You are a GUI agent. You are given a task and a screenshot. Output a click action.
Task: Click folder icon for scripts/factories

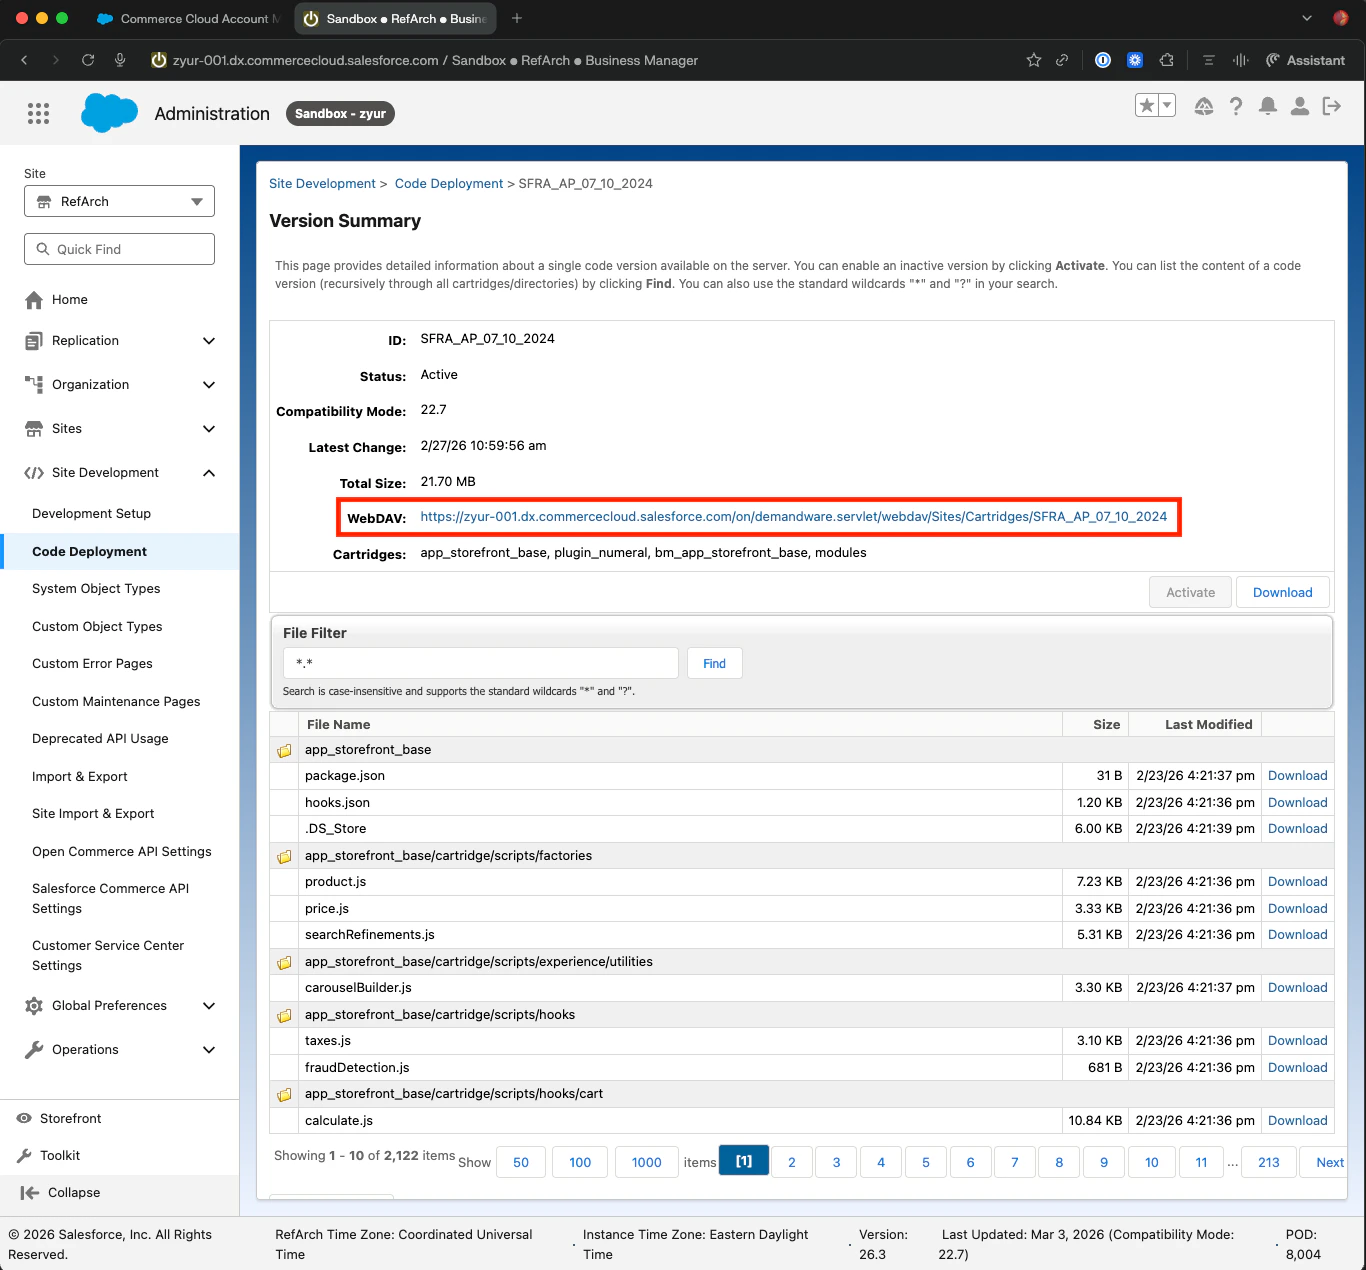(x=284, y=856)
